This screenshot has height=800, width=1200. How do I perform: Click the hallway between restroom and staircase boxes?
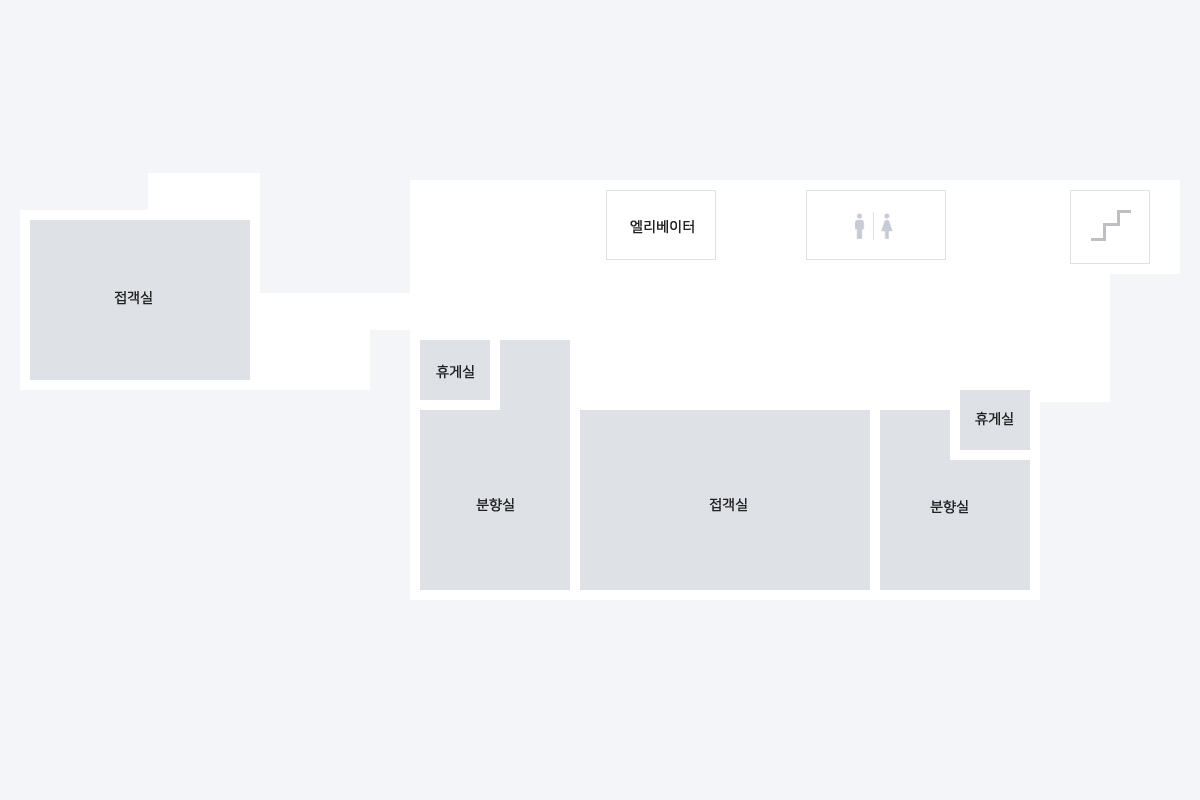1008,225
